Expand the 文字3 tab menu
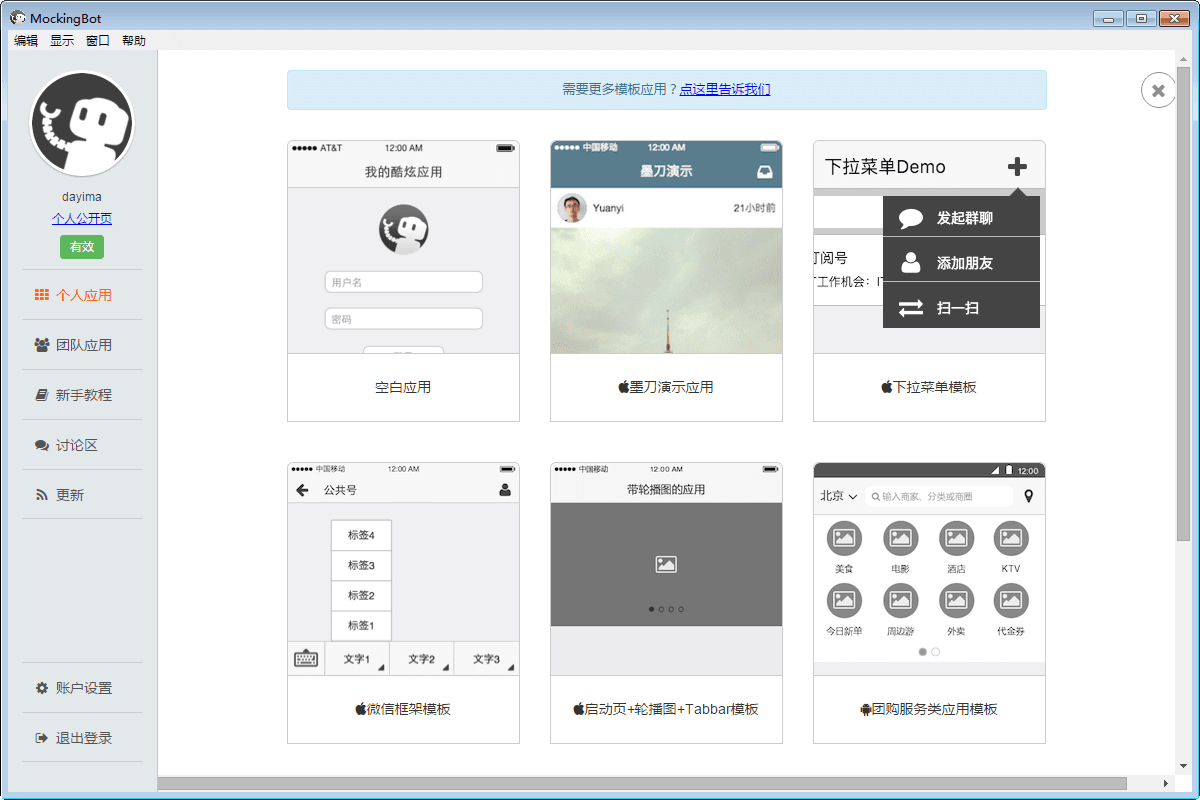The width and height of the screenshot is (1200, 800). tap(486, 659)
